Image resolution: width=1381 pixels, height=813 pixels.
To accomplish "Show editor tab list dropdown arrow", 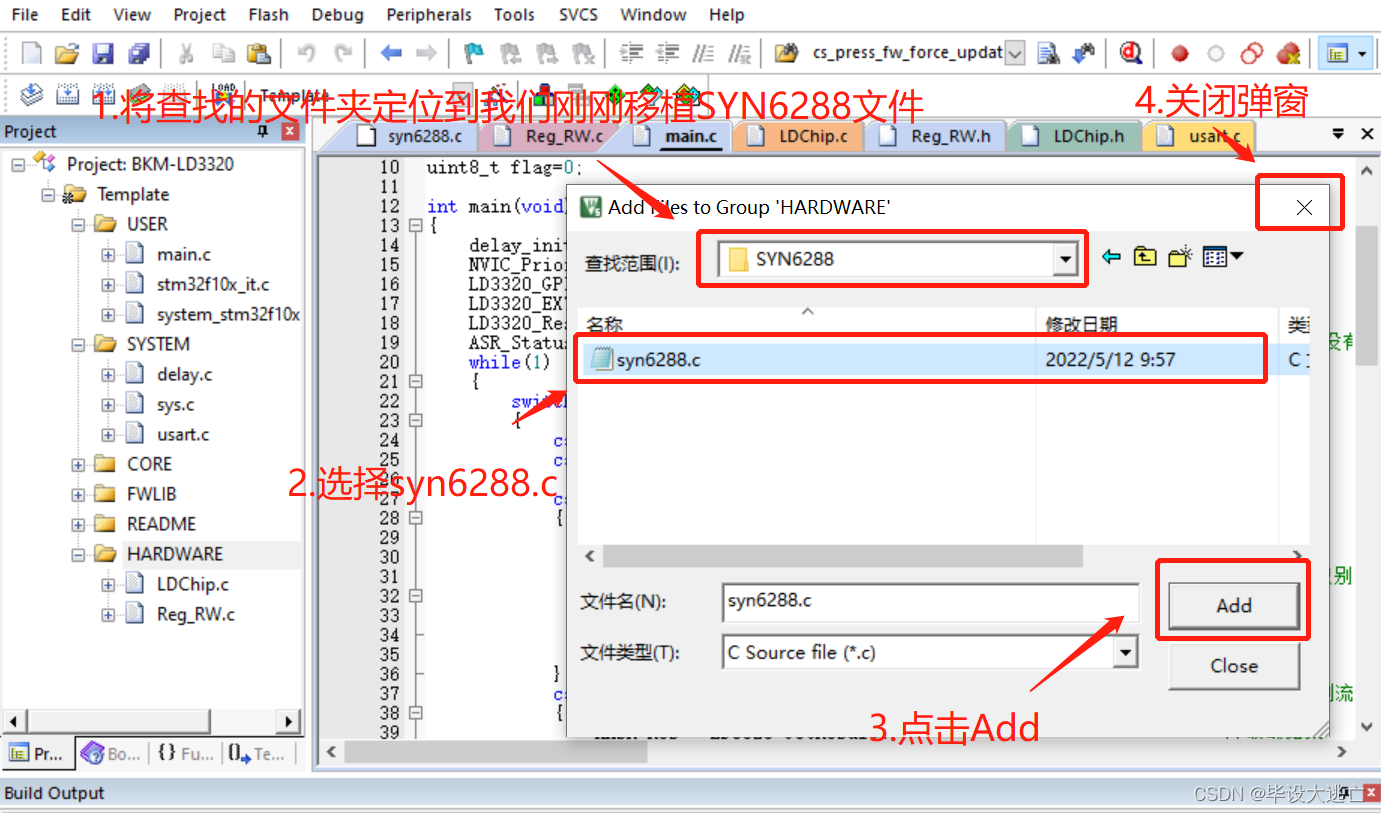I will [1338, 134].
